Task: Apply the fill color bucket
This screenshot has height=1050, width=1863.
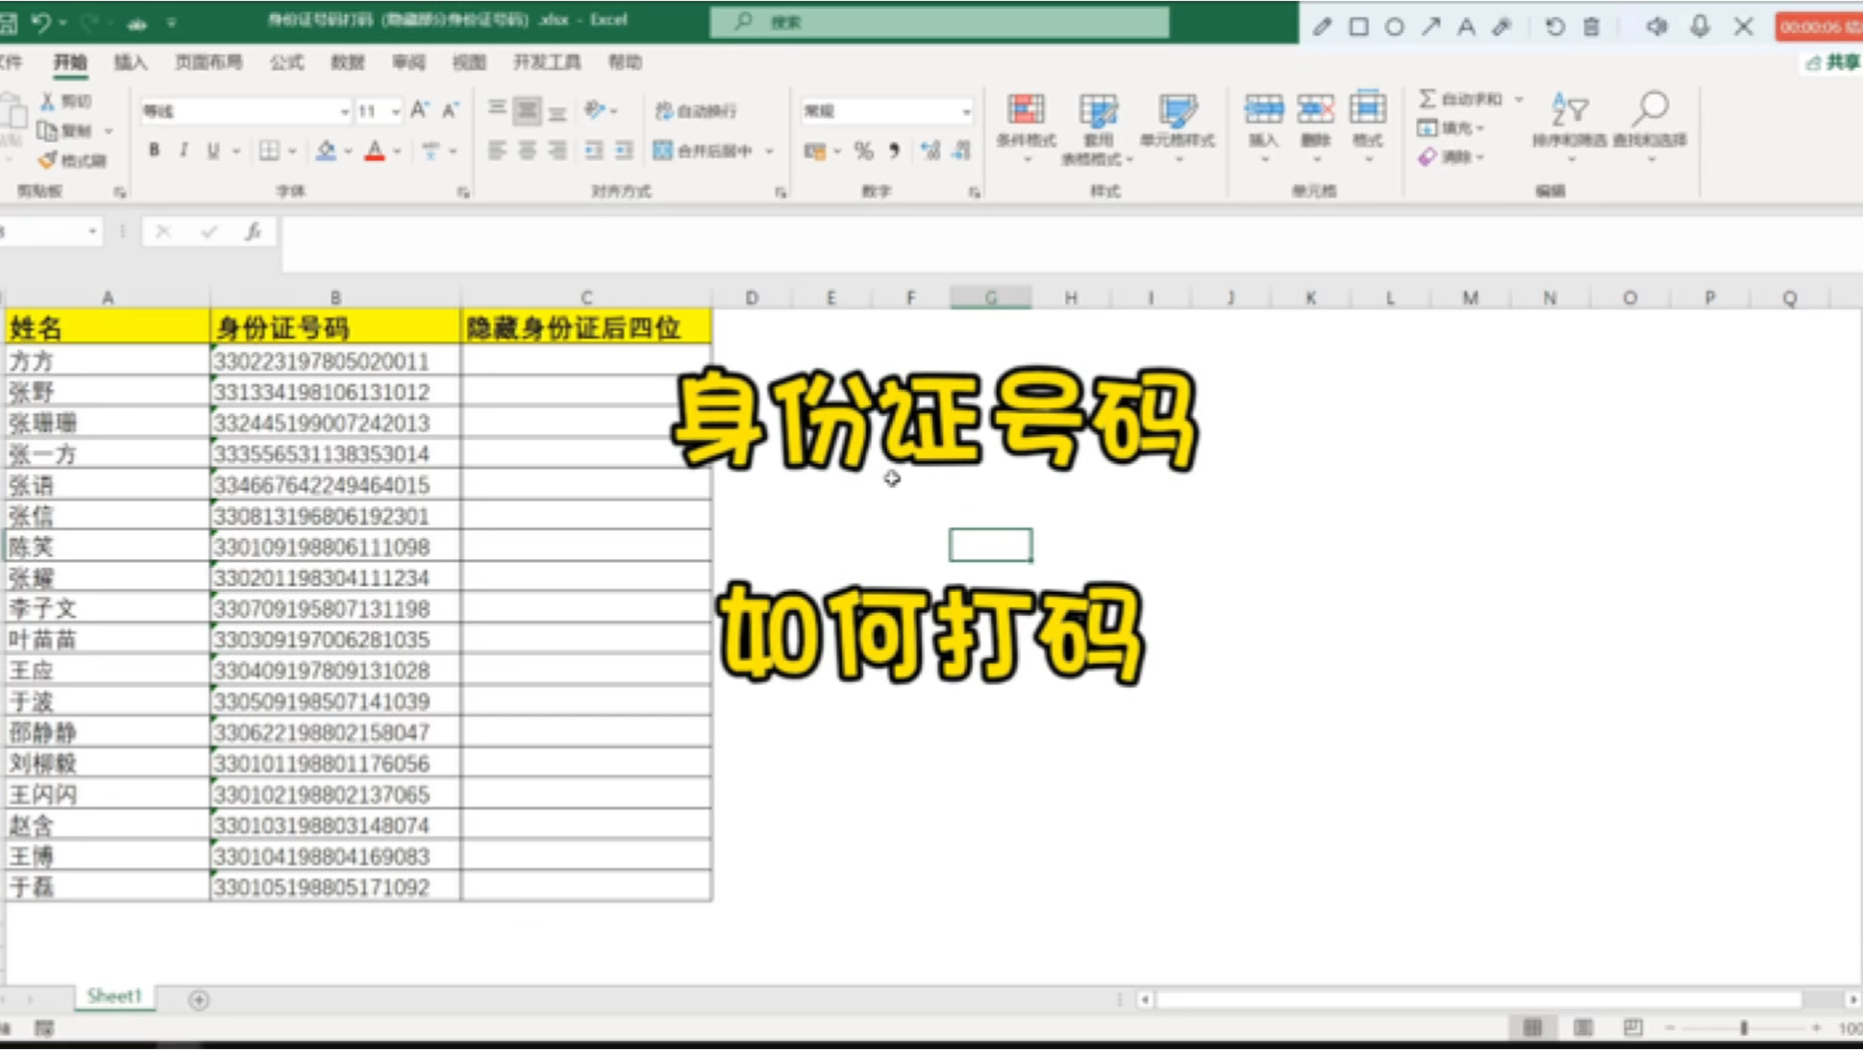Action: (x=326, y=150)
